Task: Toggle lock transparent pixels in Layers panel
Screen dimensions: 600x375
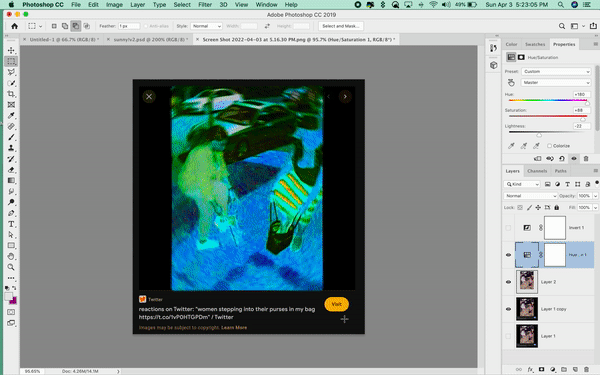Action: [x=520, y=207]
